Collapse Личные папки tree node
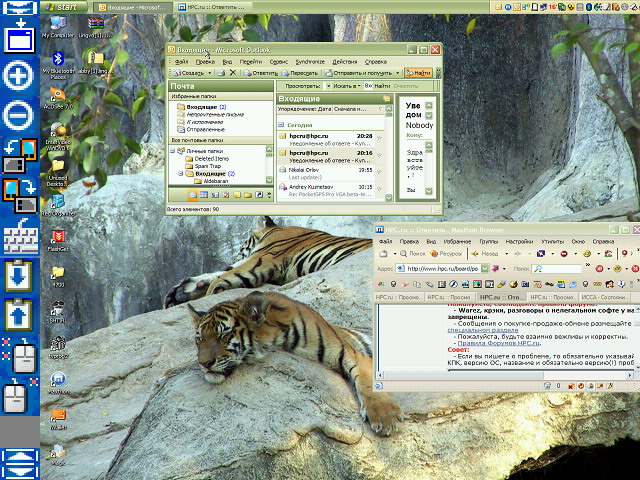640x480 pixels. coord(173,151)
